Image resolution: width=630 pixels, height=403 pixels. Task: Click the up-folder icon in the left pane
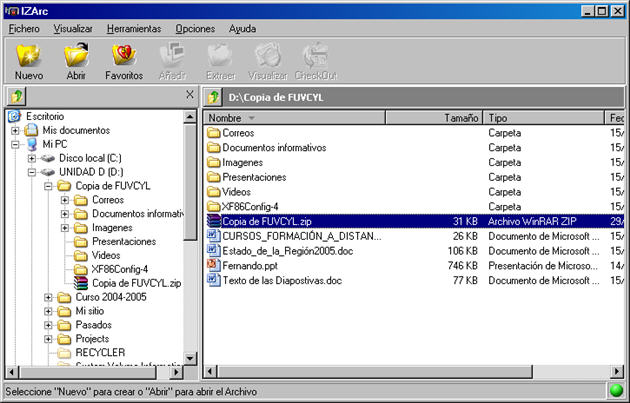(x=16, y=96)
